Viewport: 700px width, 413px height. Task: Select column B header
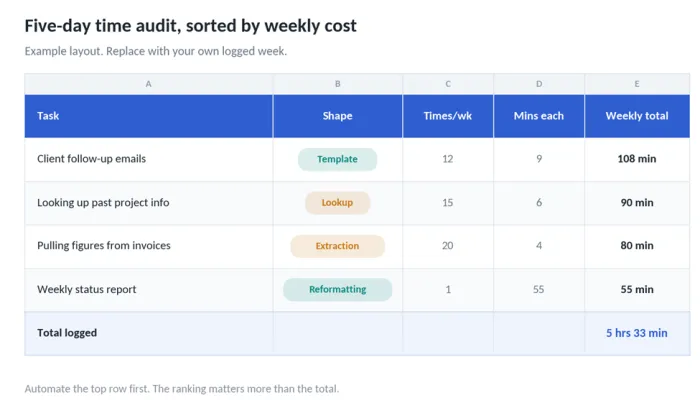click(338, 84)
